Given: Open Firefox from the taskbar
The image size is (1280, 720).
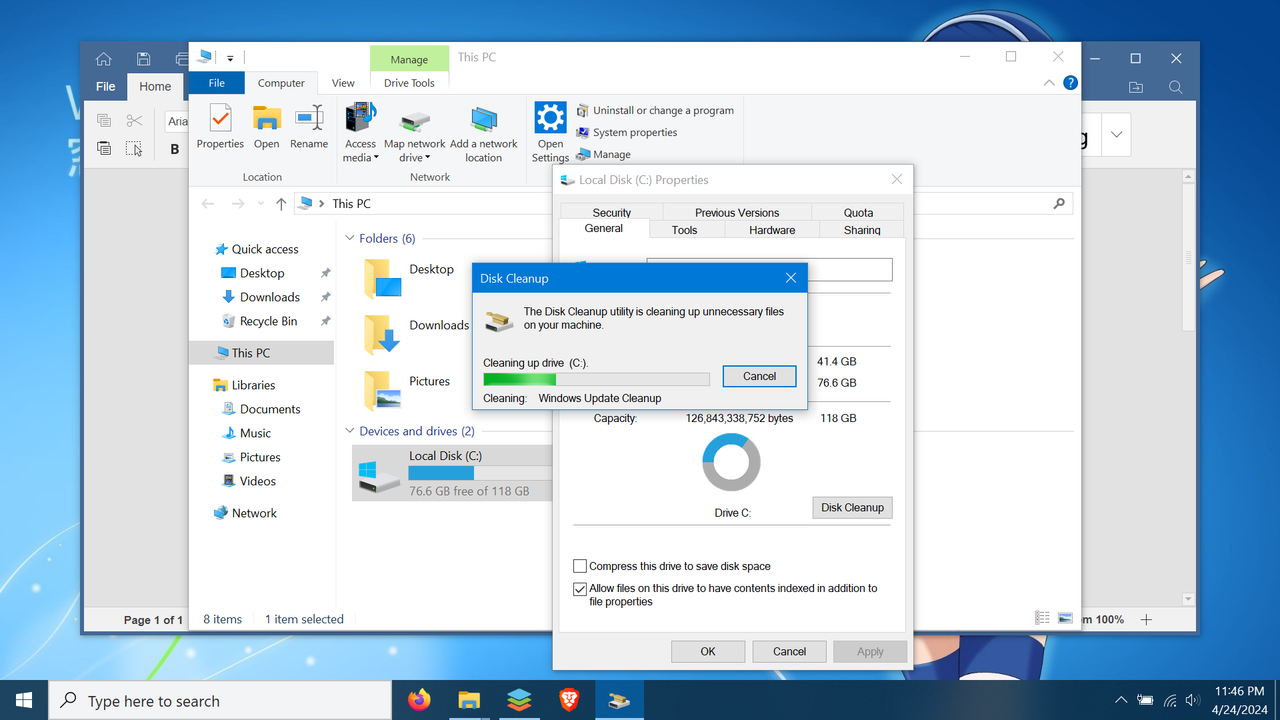Looking at the screenshot, I should [419, 700].
